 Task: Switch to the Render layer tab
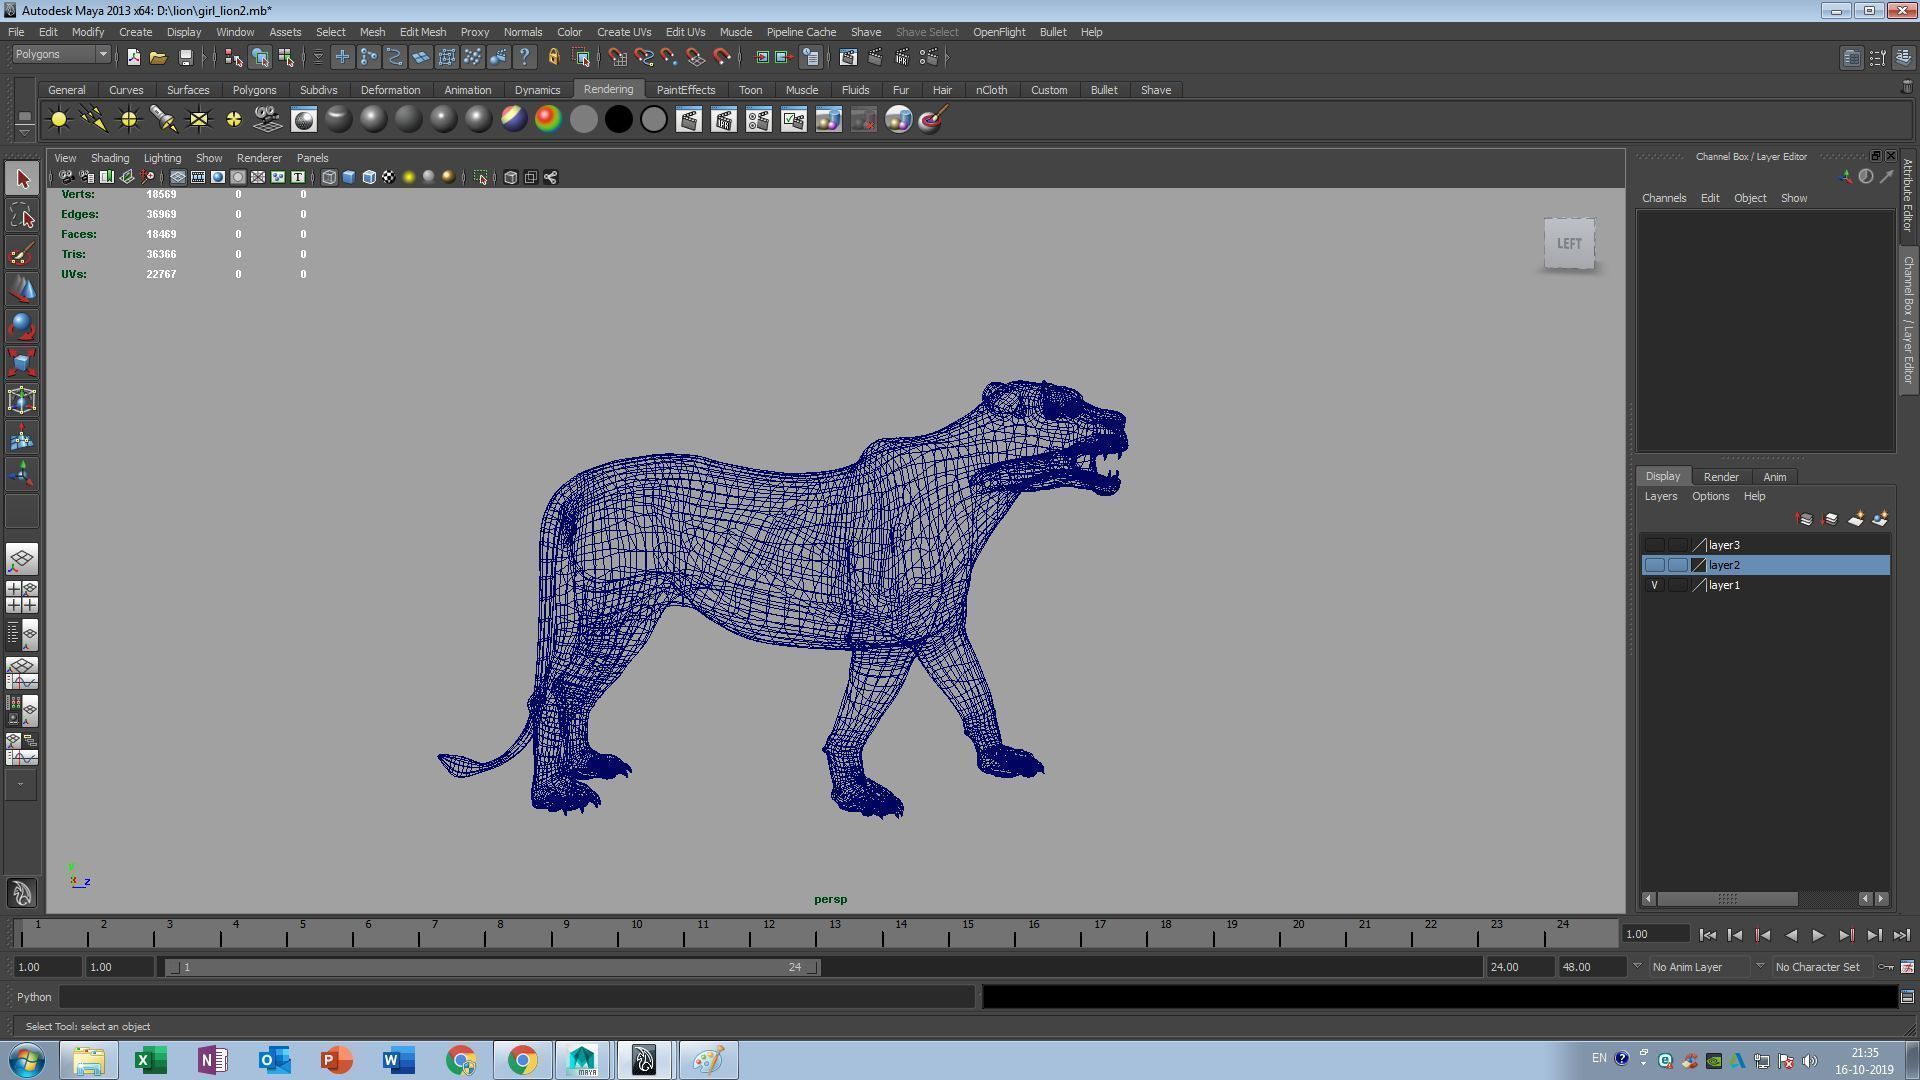click(1720, 477)
